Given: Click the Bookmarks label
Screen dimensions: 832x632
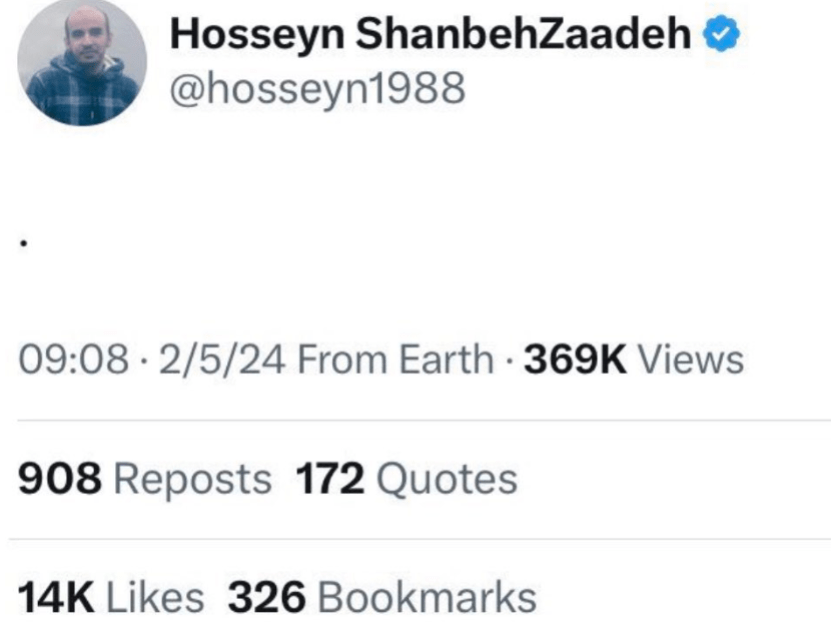Looking at the screenshot, I should tap(427, 598).
